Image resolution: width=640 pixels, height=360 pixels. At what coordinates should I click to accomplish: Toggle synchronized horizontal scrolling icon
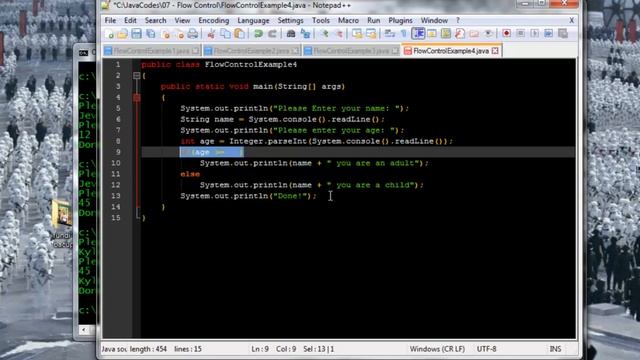point(371,34)
